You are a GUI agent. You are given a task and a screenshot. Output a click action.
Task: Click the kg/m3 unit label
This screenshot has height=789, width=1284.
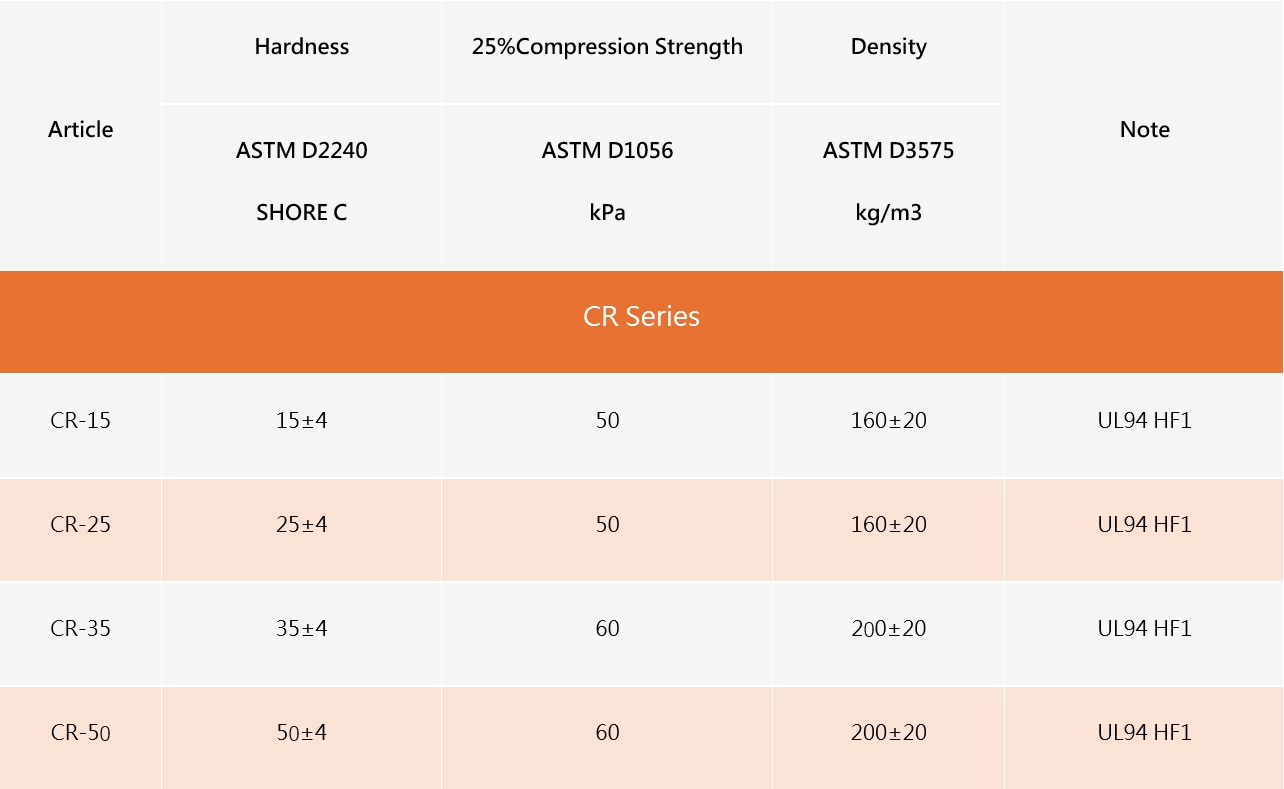coord(888,213)
